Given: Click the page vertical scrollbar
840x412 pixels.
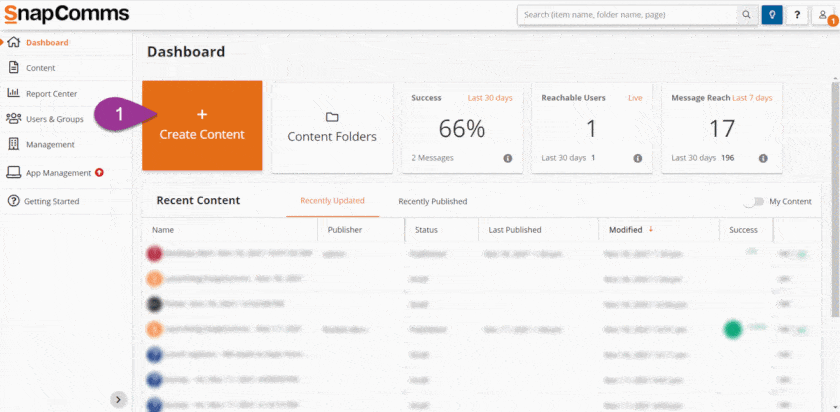Looking at the screenshot, I should pos(835,199).
